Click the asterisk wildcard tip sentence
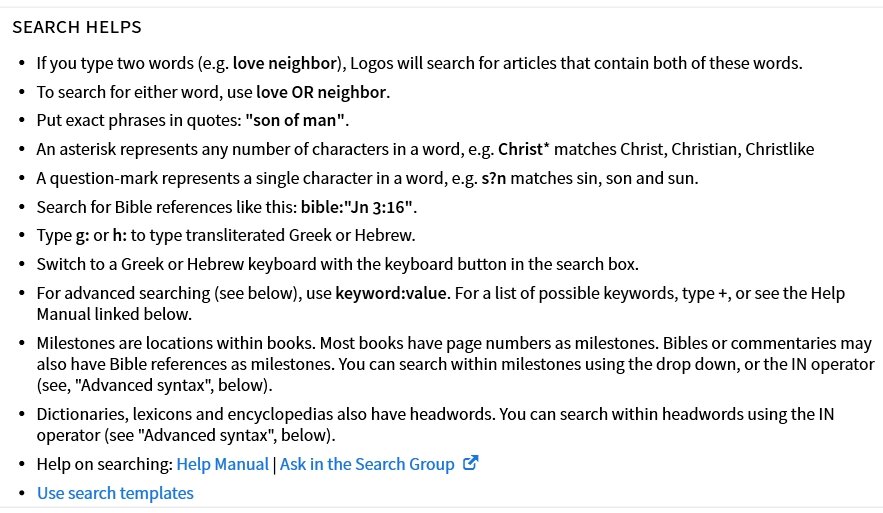The width and height of the screenshot is (883, 513). point(425,149)
